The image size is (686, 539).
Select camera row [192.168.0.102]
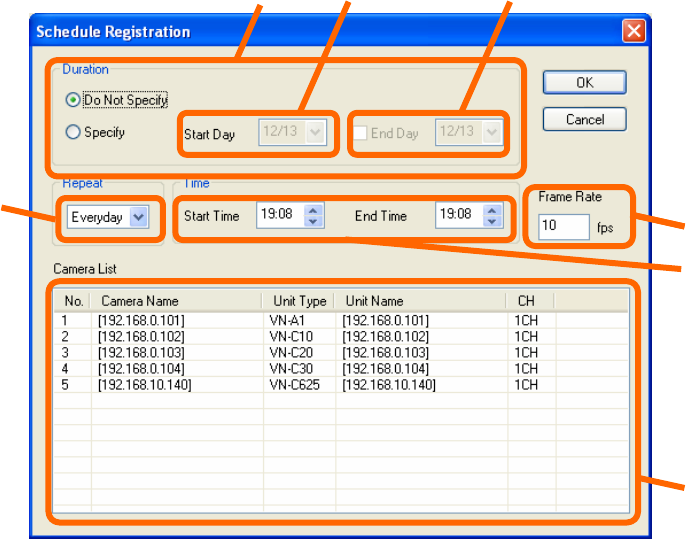coord(341,337)
